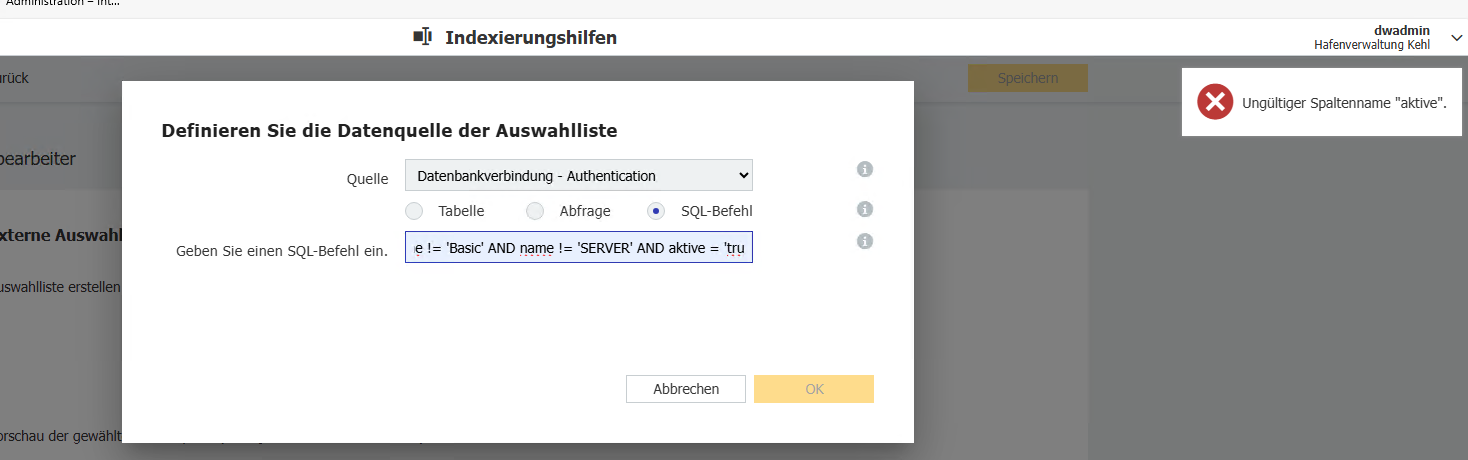The width and height of the screenshot is (1468, 460).
Task: Click the Indexierungshilfen page title
Action: click(530, 38)
